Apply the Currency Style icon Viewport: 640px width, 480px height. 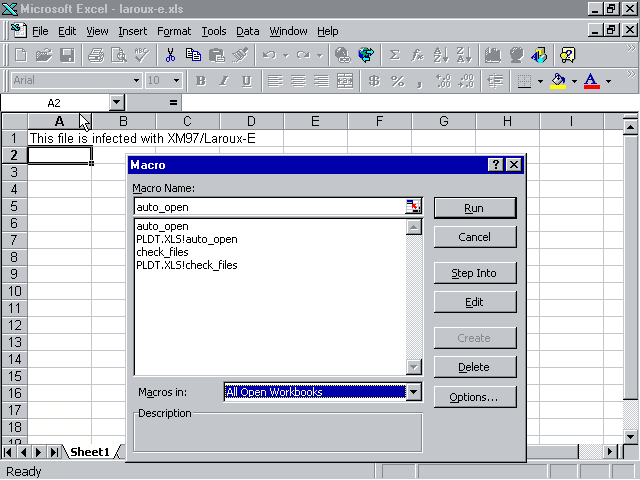coord(374,81)
